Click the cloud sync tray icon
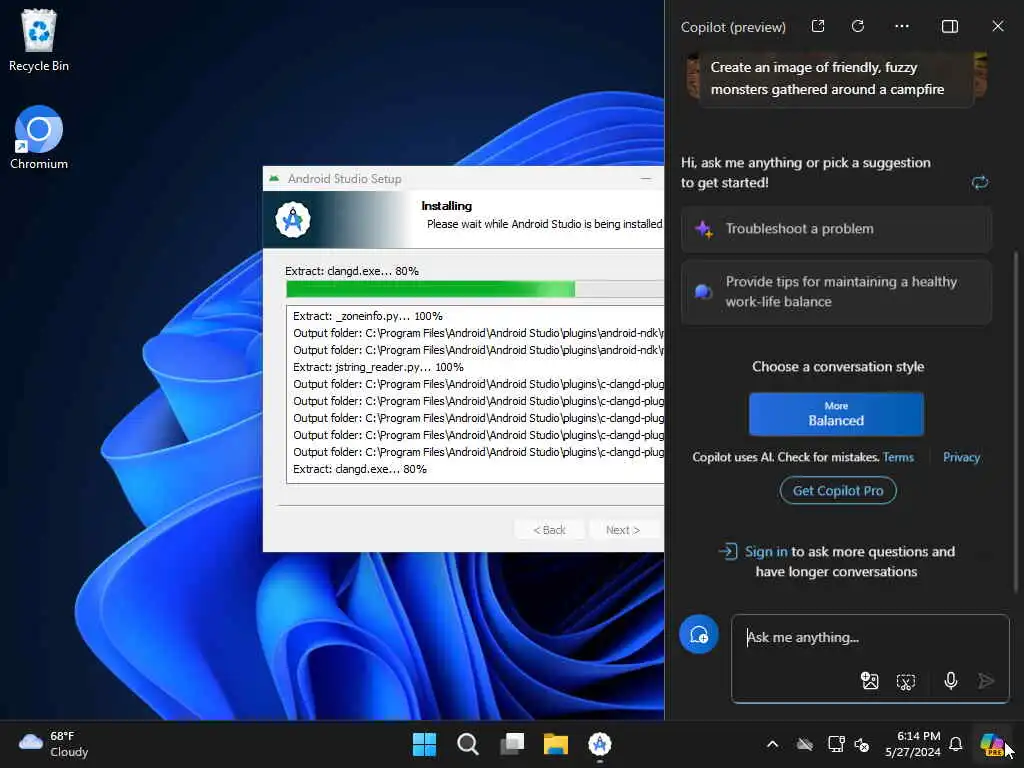 click(x=805, y=744)
